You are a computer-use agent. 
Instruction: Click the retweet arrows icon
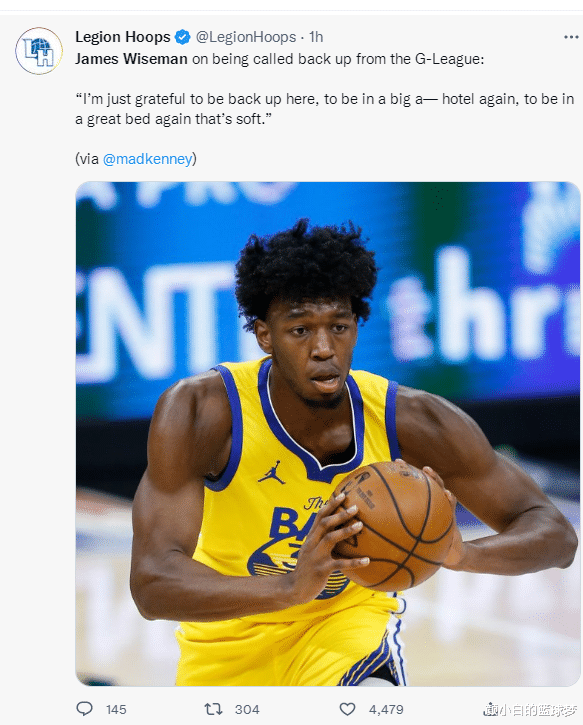214,709
